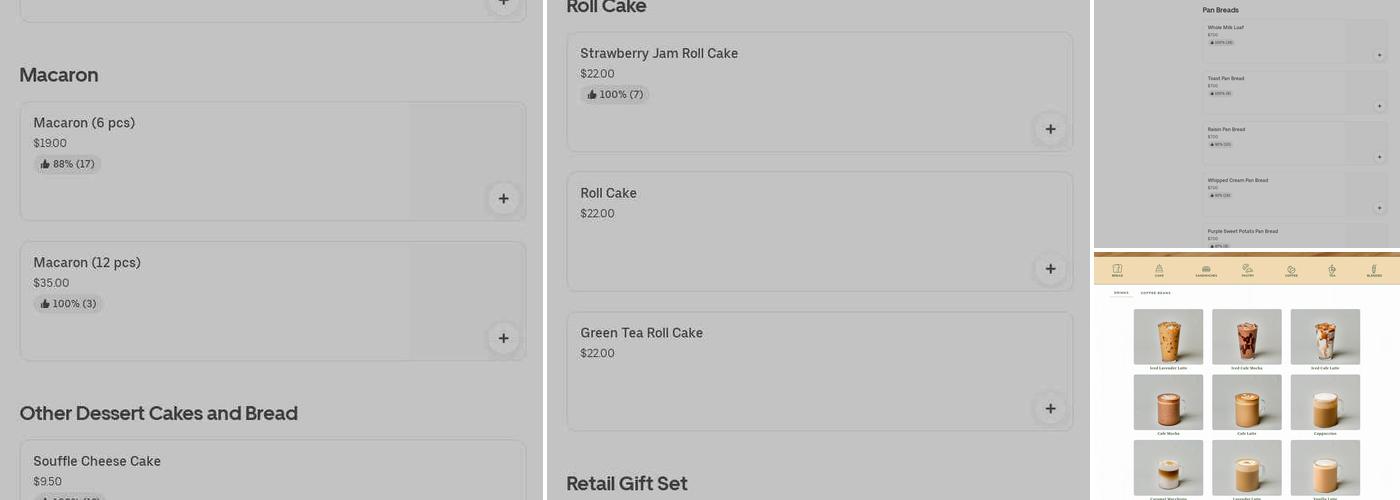This screenshot has width=1400, height=500.
Task: Select the Cappuccino drink image
Action: (x=1325, y=402)
